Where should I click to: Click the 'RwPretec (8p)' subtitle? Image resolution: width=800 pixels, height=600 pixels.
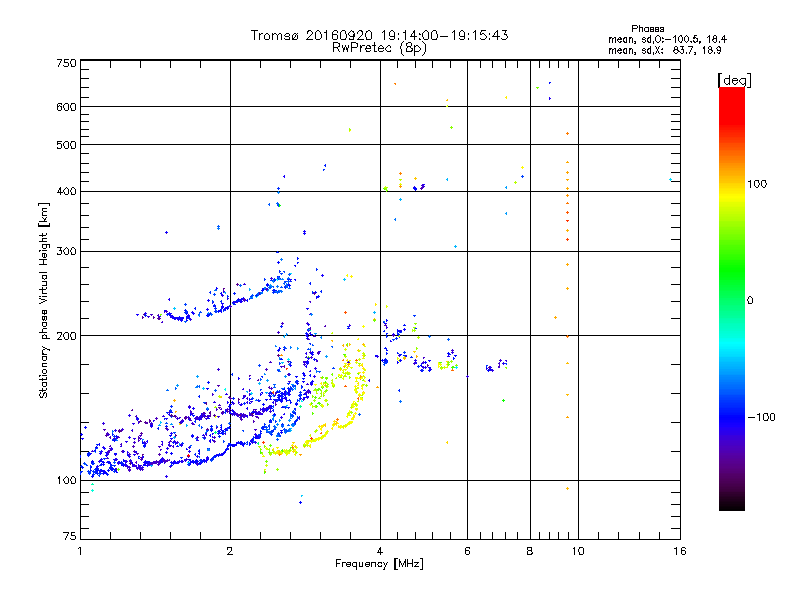click(x=379, y=48)
